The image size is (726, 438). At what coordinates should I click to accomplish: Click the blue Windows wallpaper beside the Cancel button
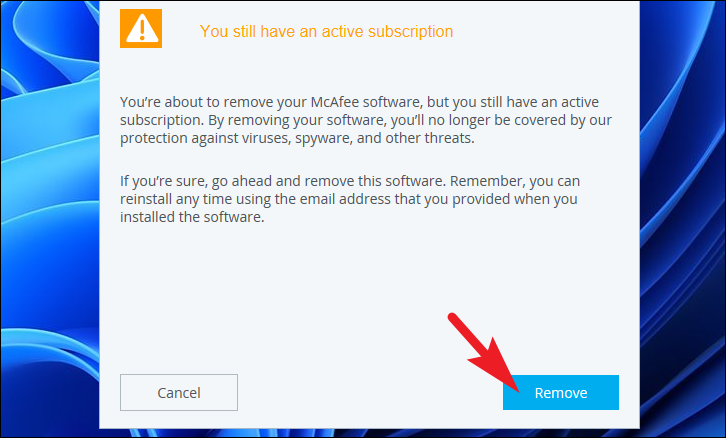click(x=51, y=393)
